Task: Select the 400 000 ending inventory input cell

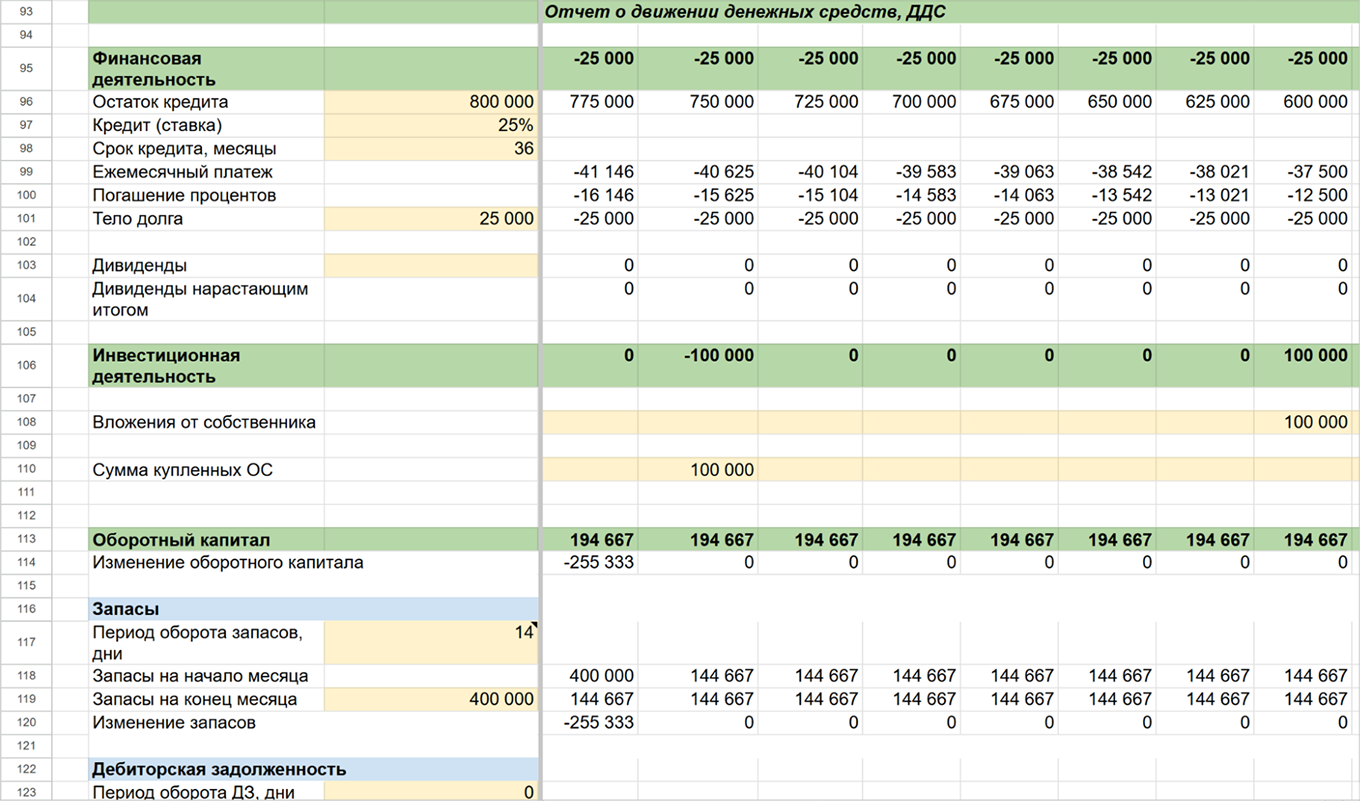Action: [x=431, y=699]
